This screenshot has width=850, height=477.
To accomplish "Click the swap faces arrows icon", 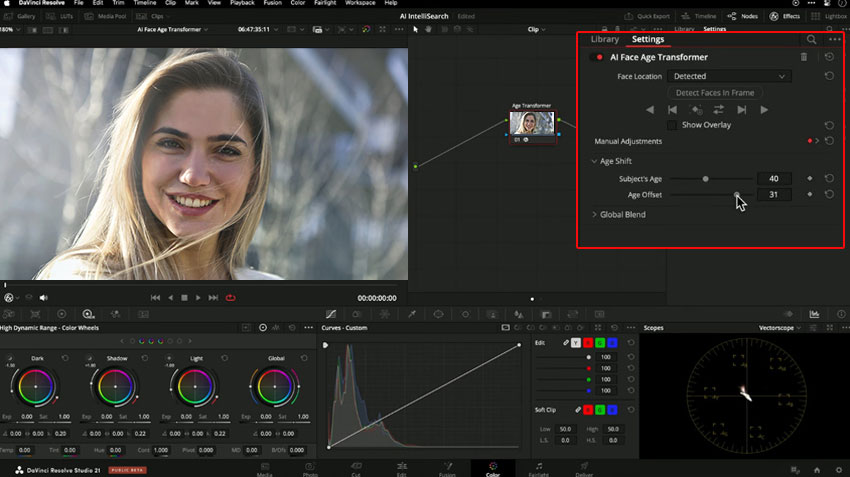I will pyautogui.click(x=718, y=109).
